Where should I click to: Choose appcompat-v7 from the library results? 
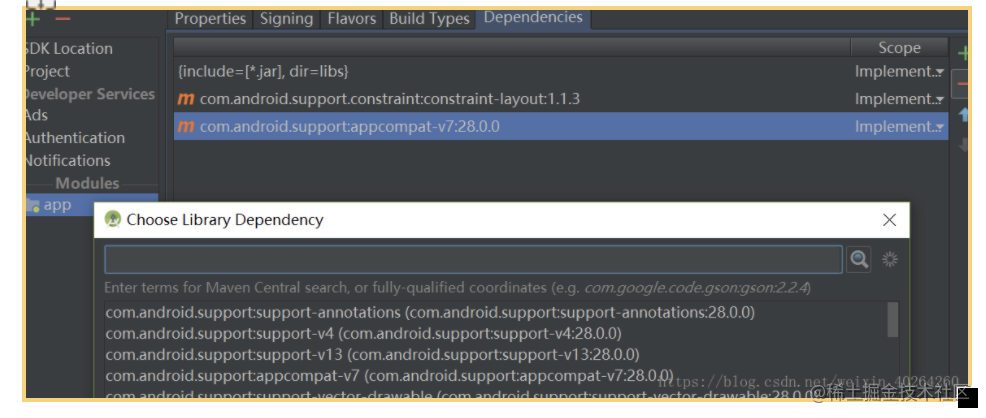[x=389, y=376]
